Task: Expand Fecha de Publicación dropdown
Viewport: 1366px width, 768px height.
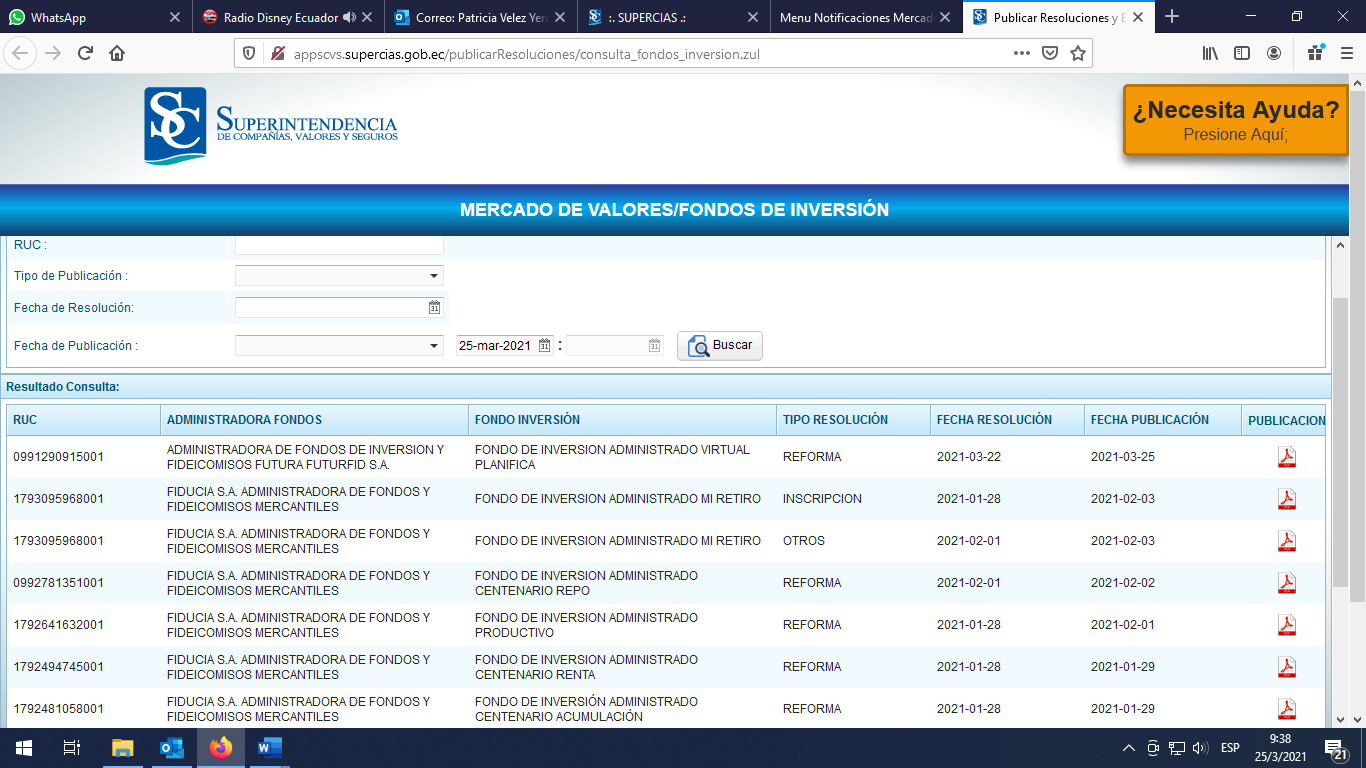Action: coord(434,346)
